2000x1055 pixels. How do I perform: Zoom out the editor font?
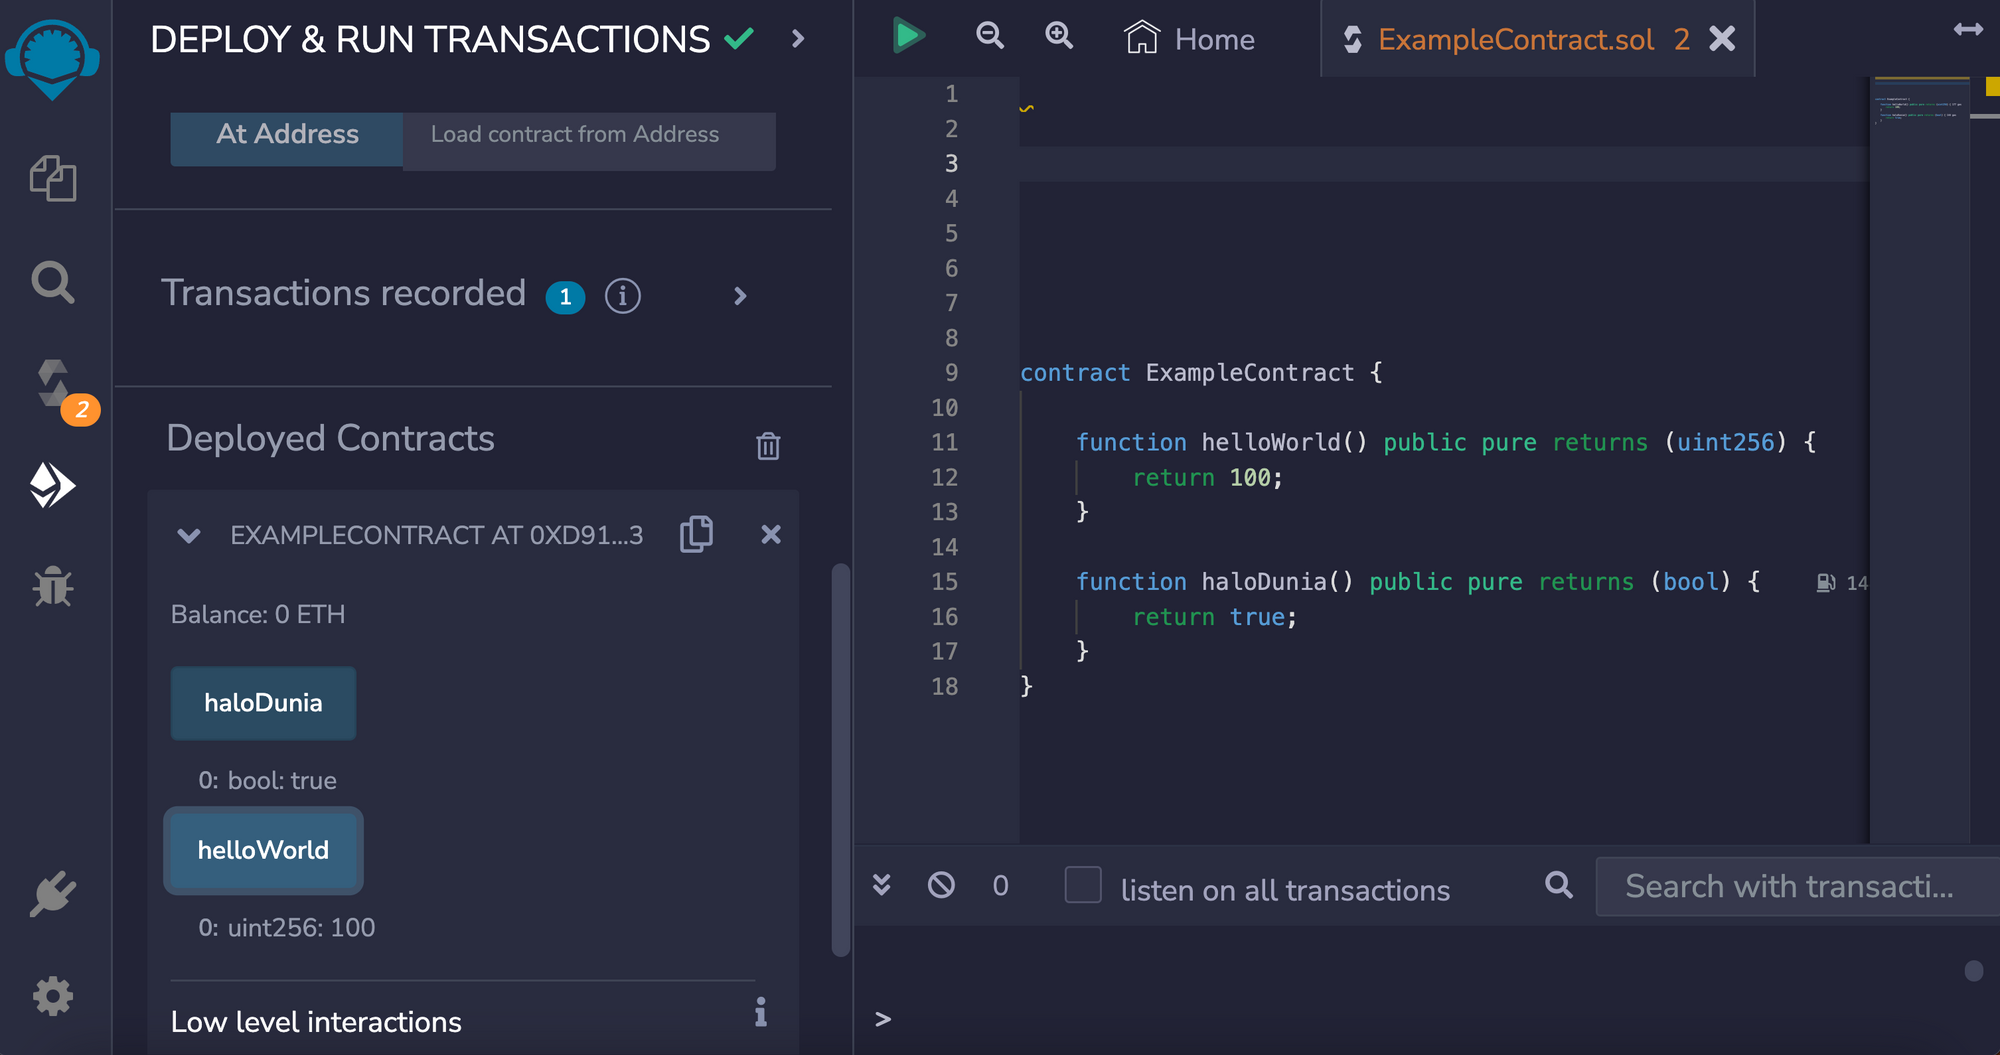point(989,36)
